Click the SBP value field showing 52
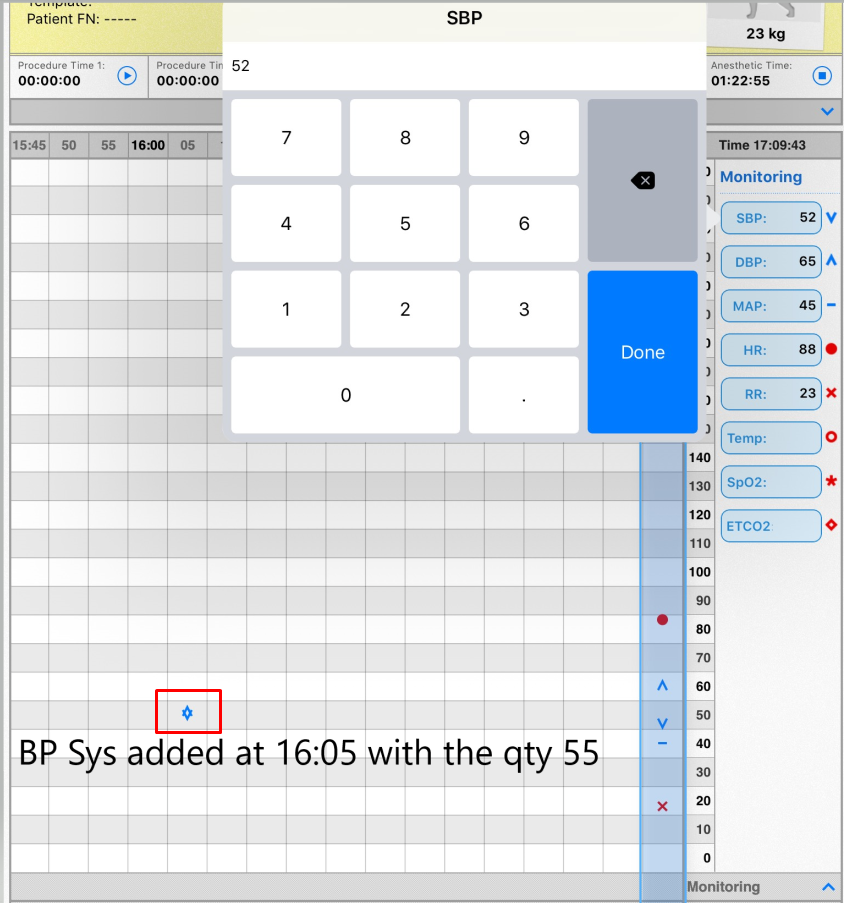The height and width of the screenshot is (903, 844). point(464,66)
